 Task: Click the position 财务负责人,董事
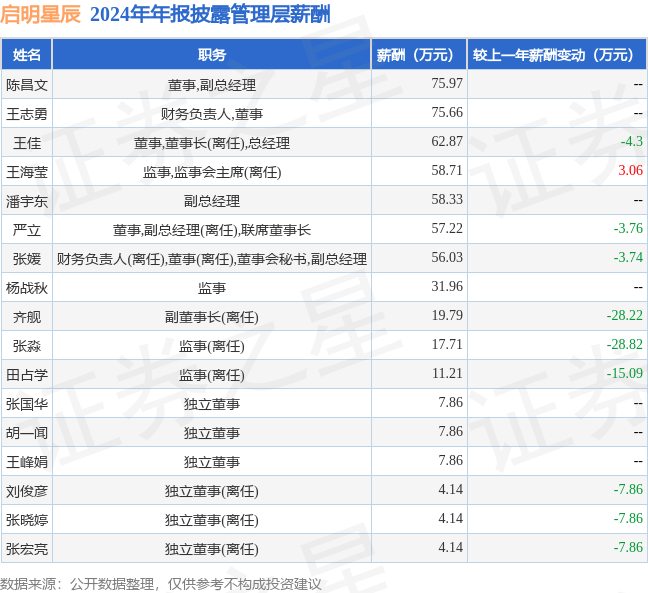click(212, 114)
